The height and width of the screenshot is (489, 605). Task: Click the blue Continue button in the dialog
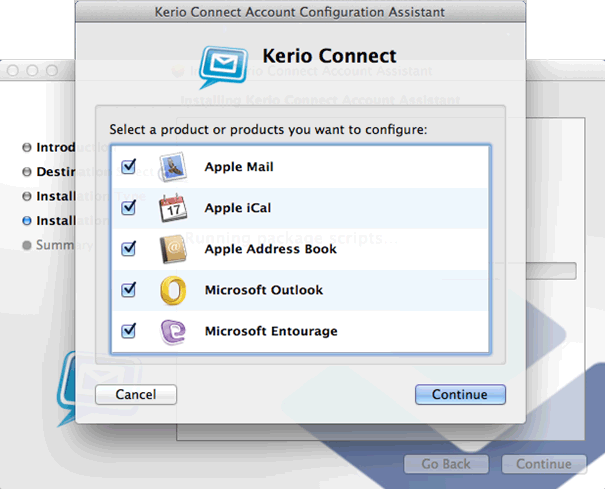(460, 394)
